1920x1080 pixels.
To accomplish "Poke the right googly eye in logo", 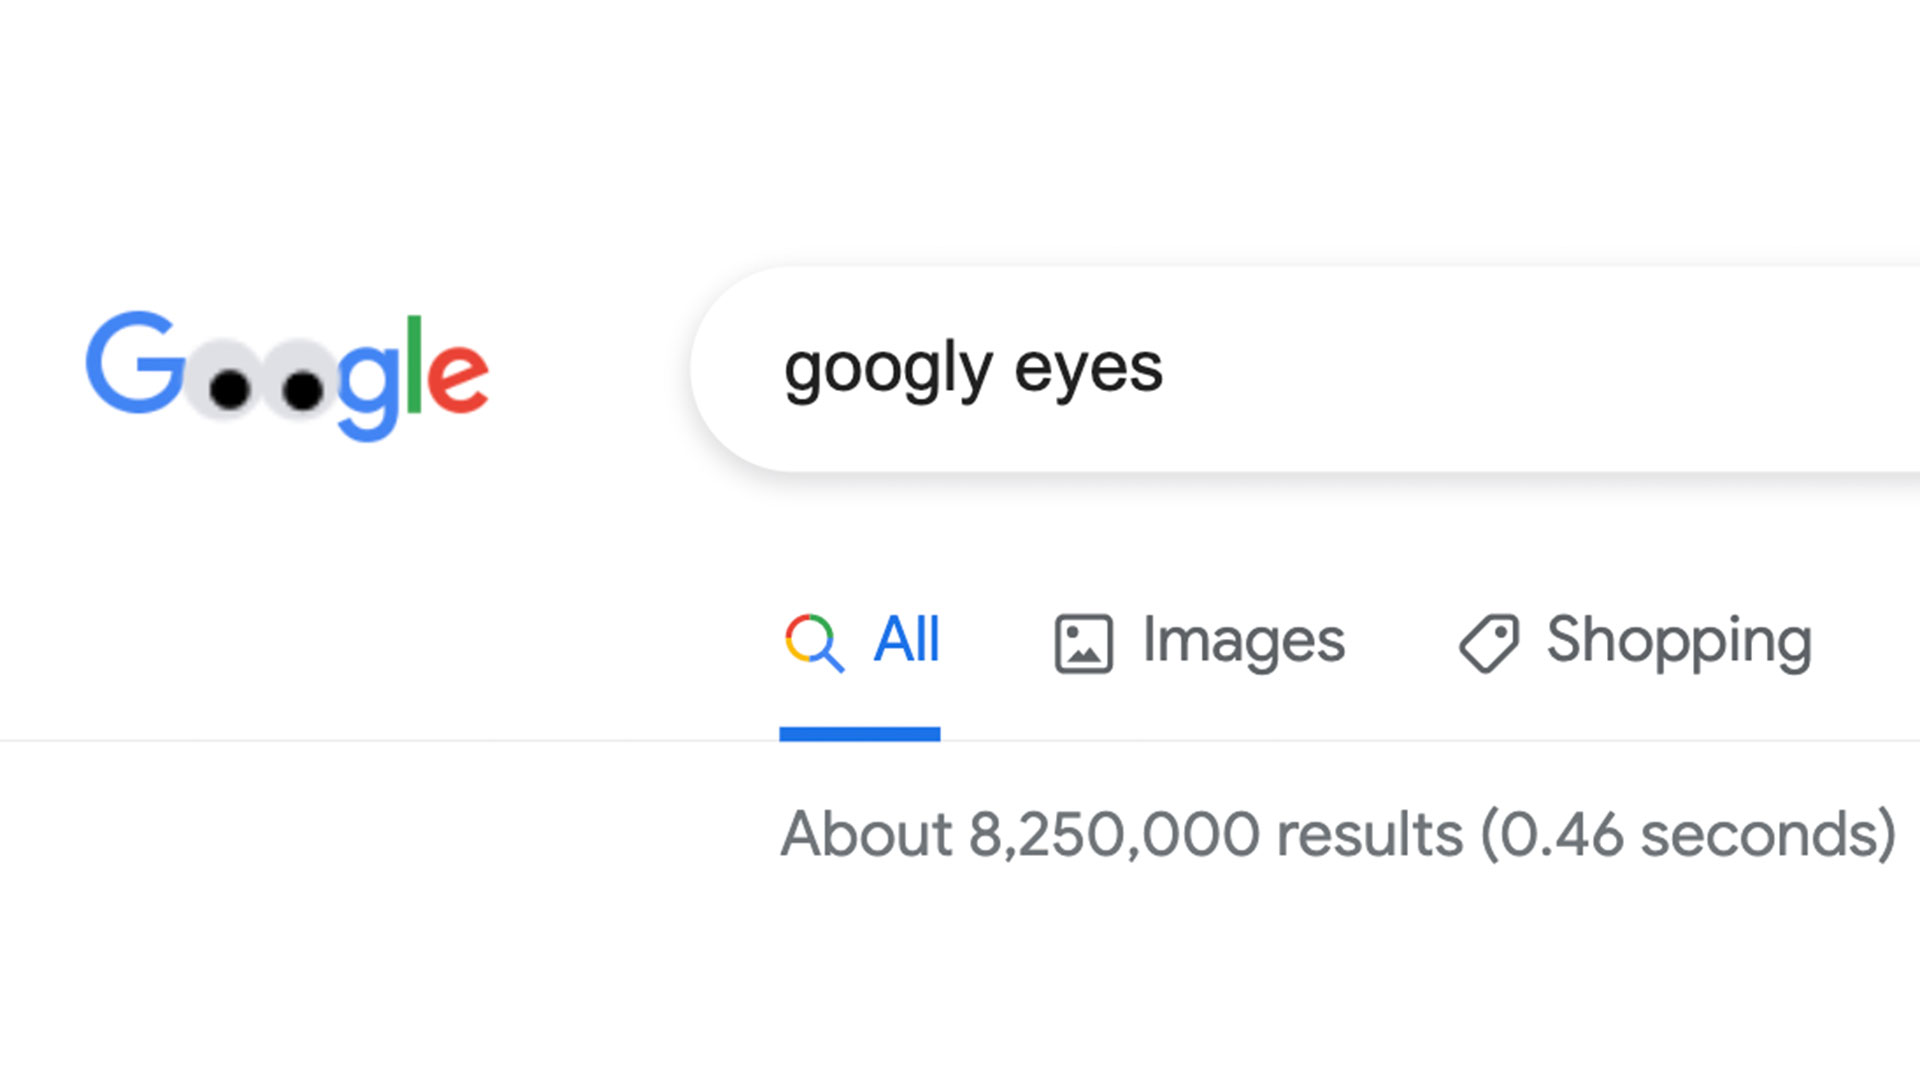I will point(298,380).
